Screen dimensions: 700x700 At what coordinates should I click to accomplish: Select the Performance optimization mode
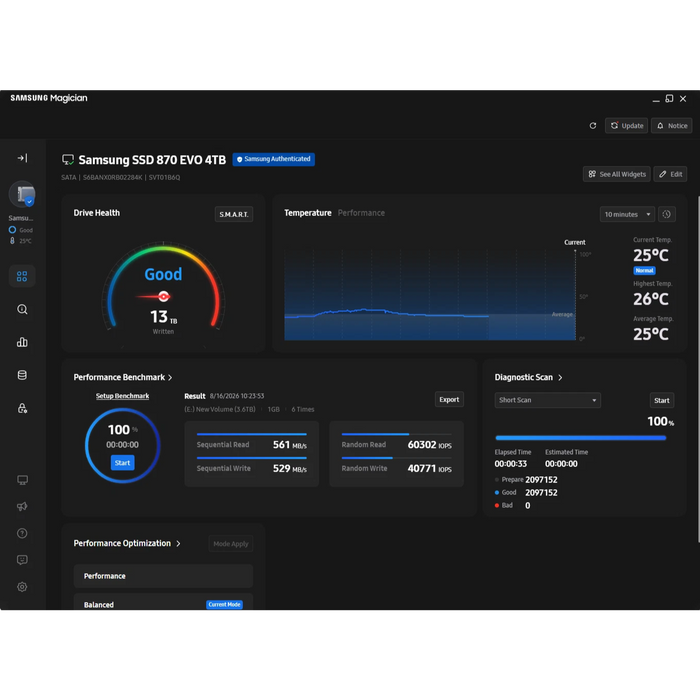[x=163, y=576]
